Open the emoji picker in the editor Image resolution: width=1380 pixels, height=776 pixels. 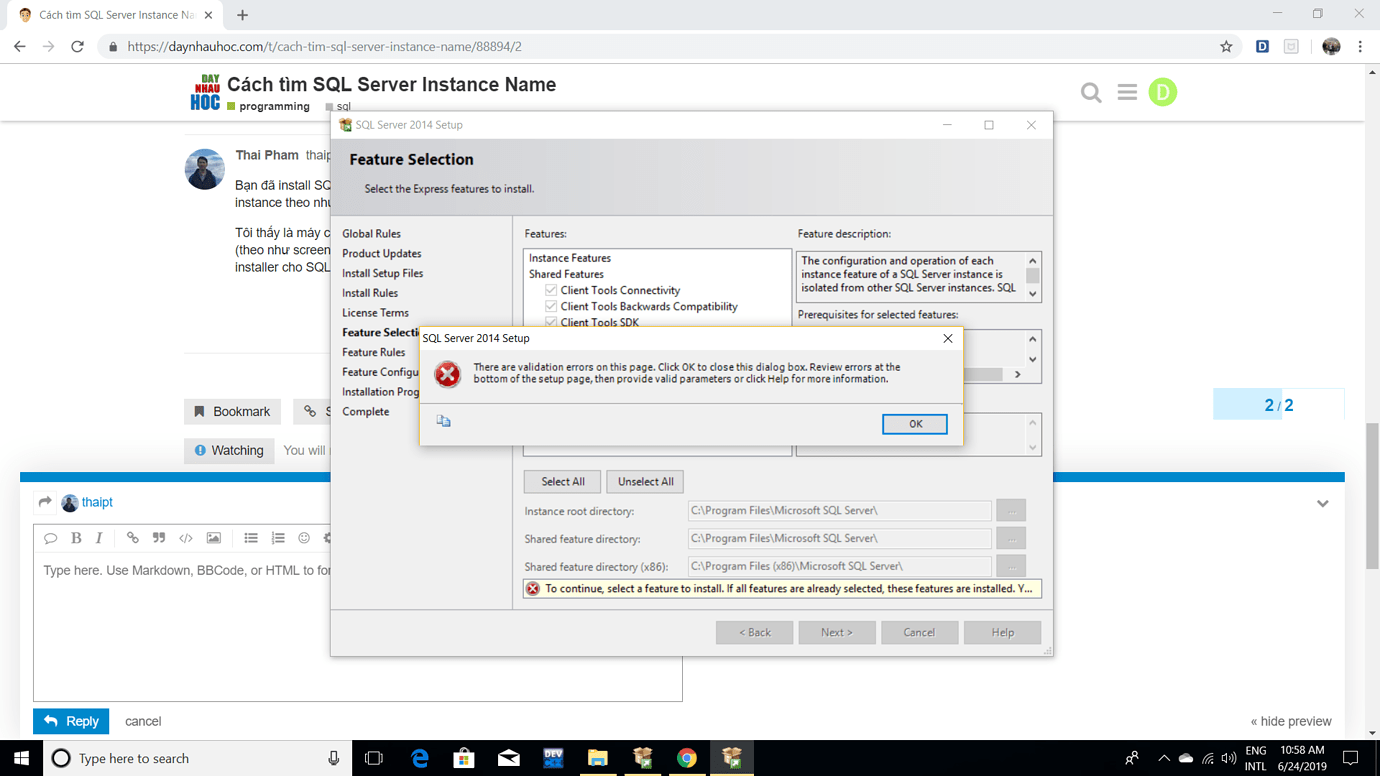click(304, 537)
